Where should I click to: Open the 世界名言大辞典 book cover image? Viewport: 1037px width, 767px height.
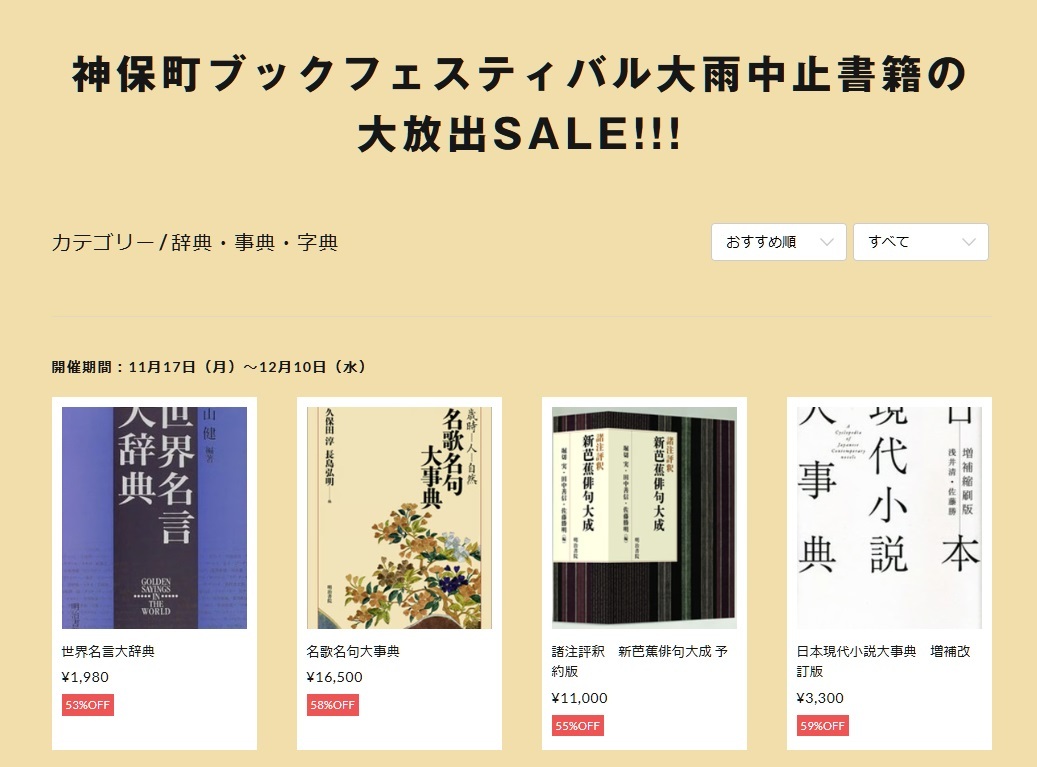coord(154,518)
